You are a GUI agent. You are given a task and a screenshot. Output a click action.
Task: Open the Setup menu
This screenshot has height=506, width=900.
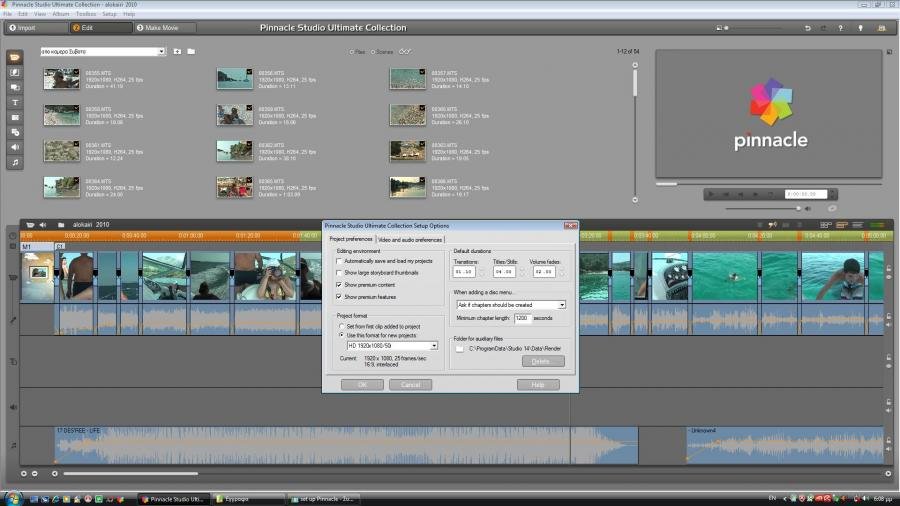pos(109,14)
